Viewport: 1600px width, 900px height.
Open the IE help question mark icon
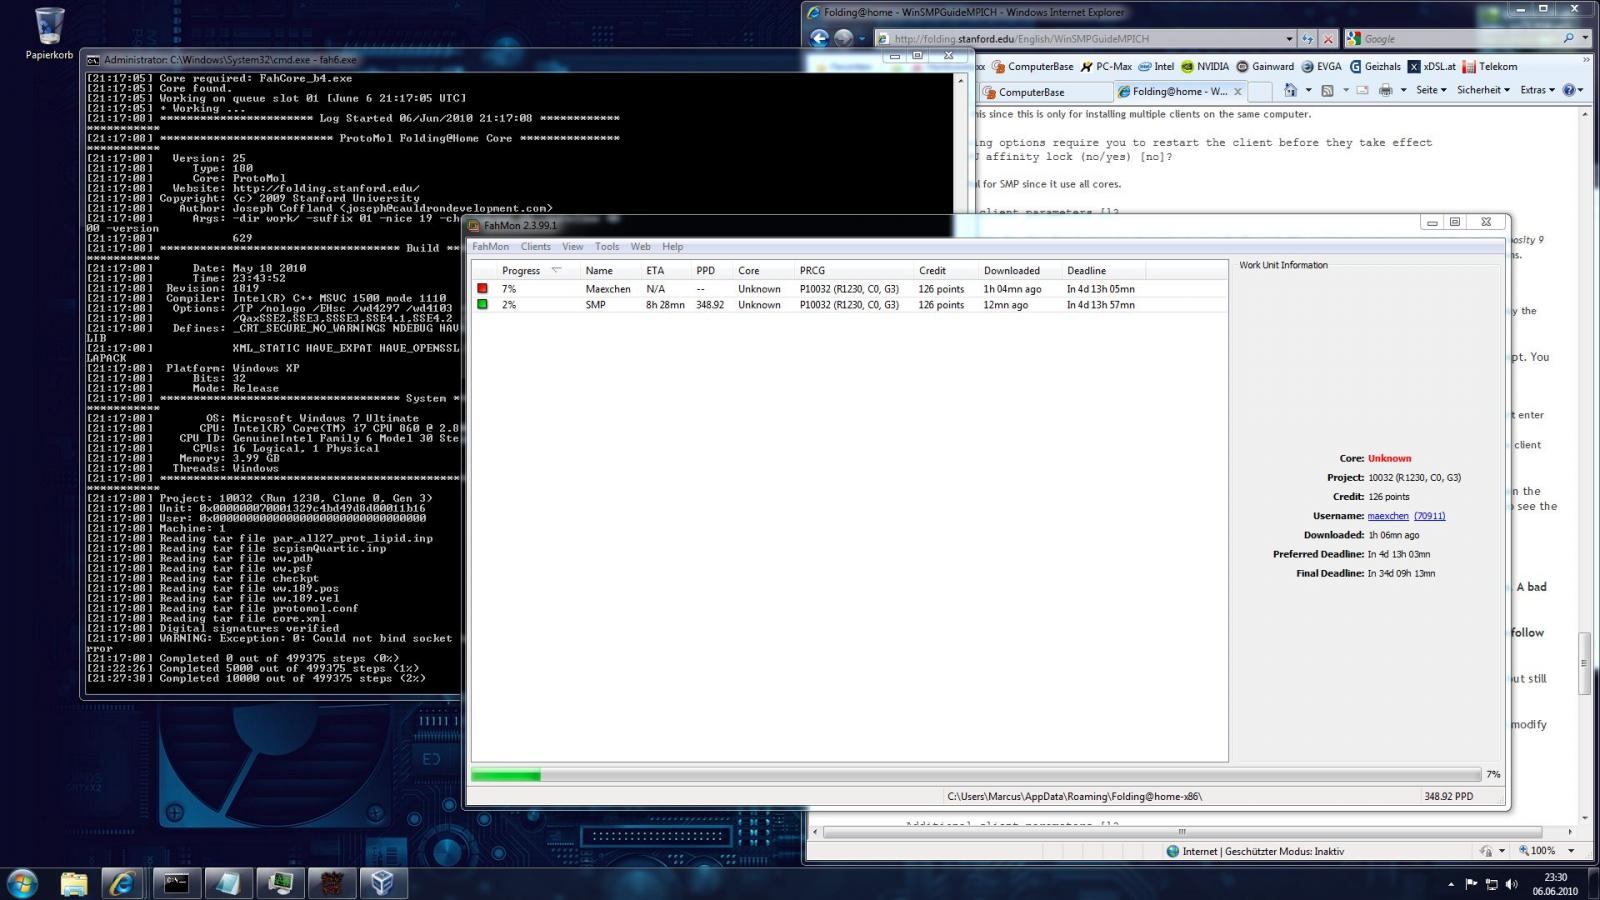(x=1569, y=90)
